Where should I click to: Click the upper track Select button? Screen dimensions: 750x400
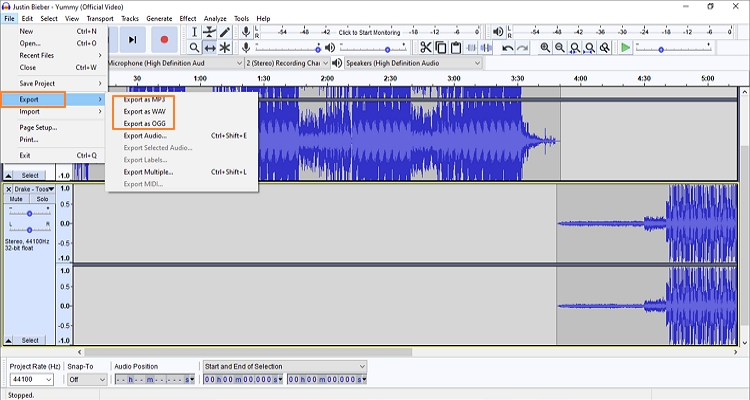pos(30,175)
